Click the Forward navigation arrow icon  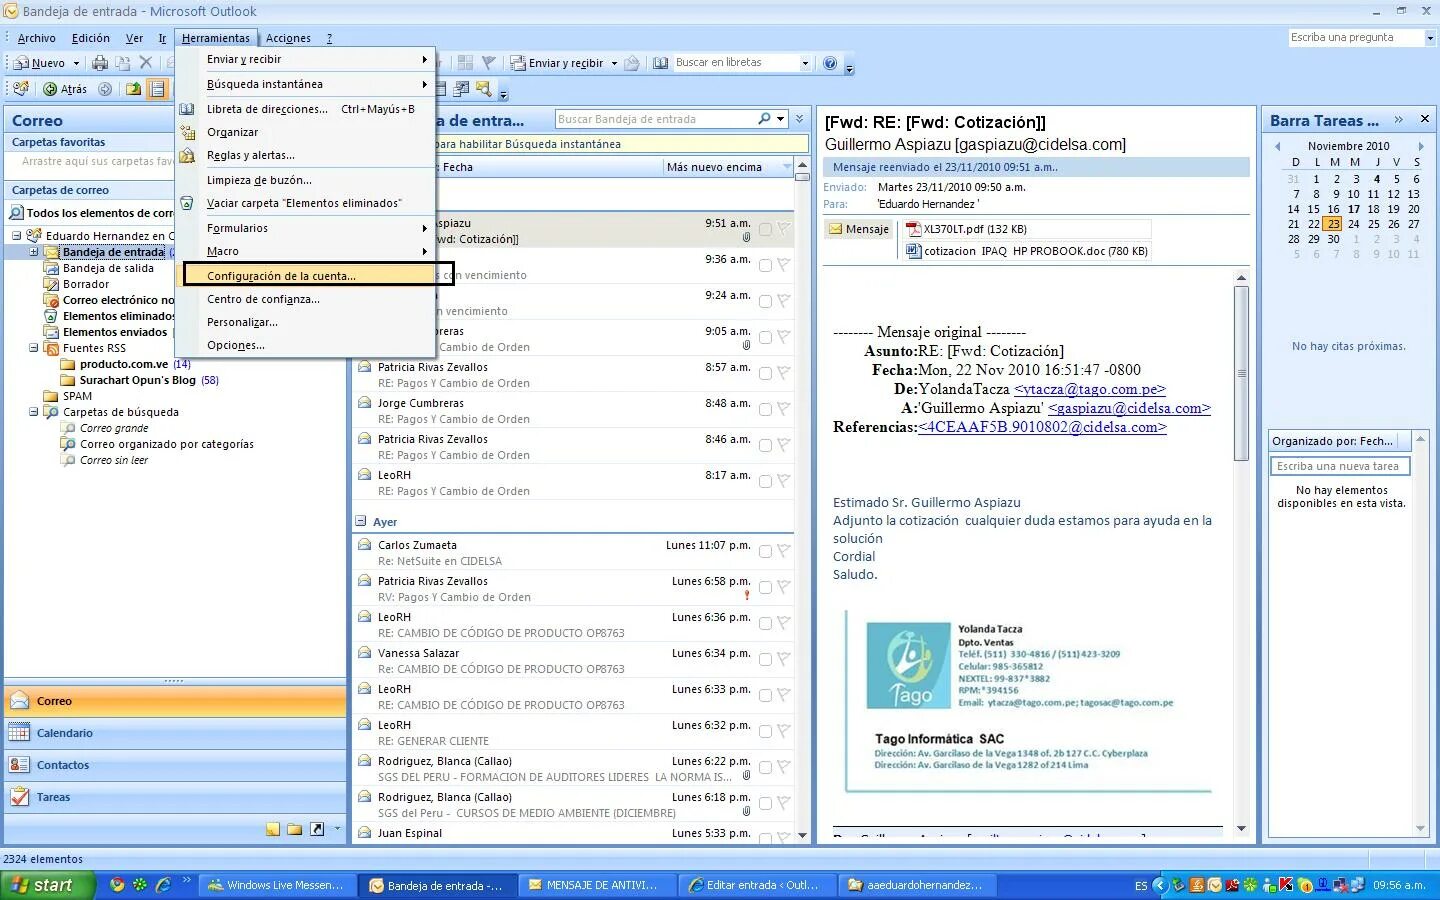105,89
